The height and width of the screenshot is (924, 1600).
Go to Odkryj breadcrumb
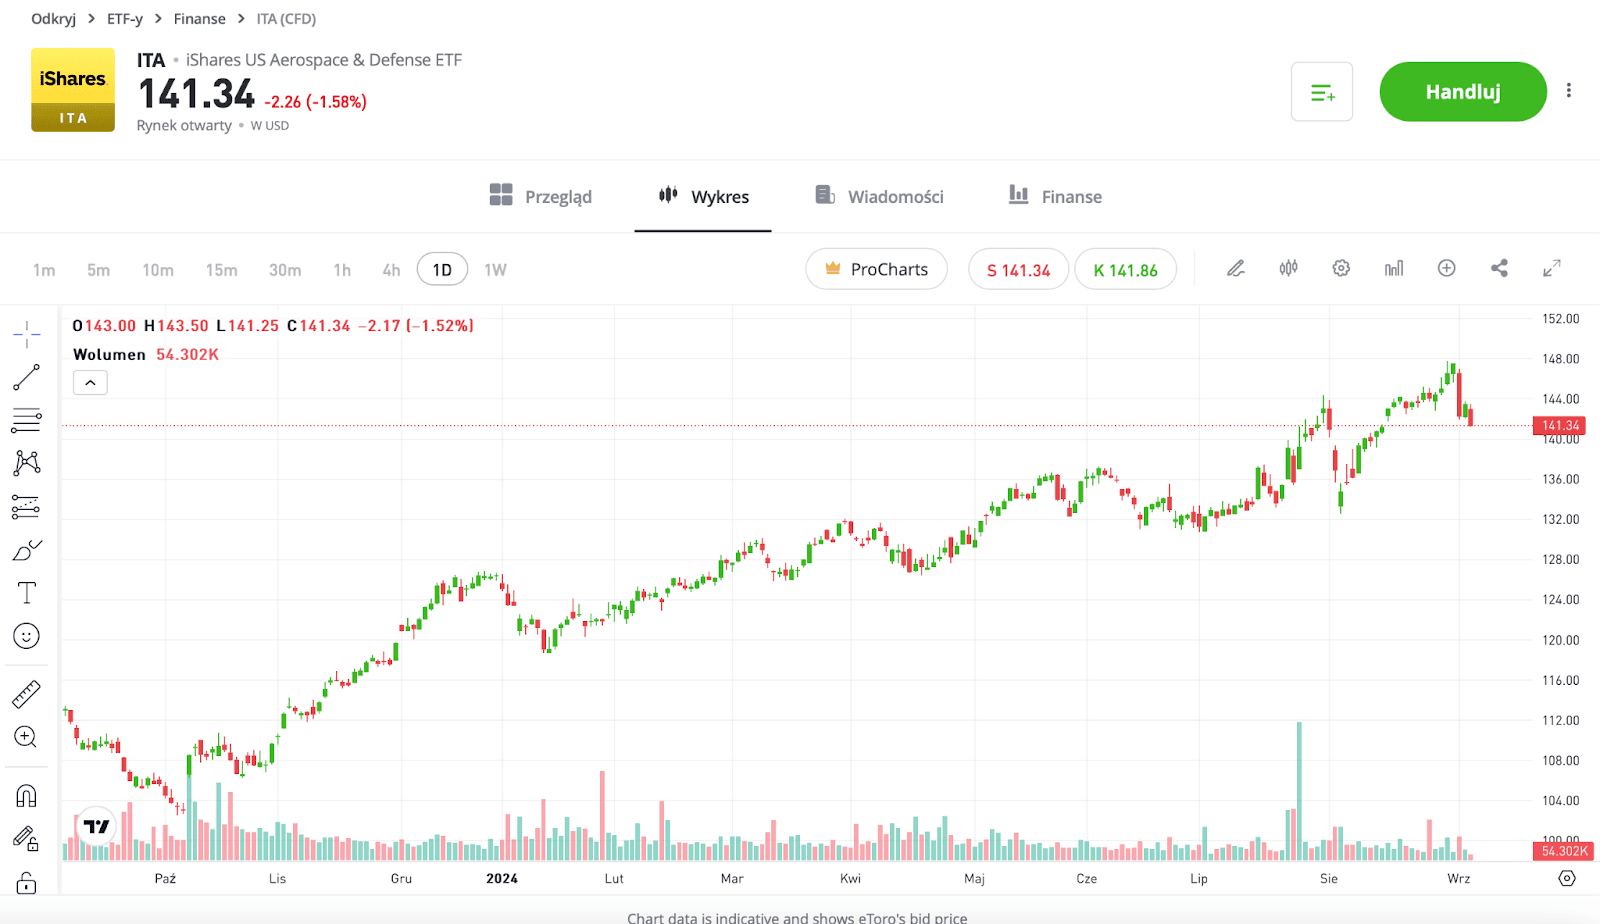pyautogui.click(x=53, y=19)
